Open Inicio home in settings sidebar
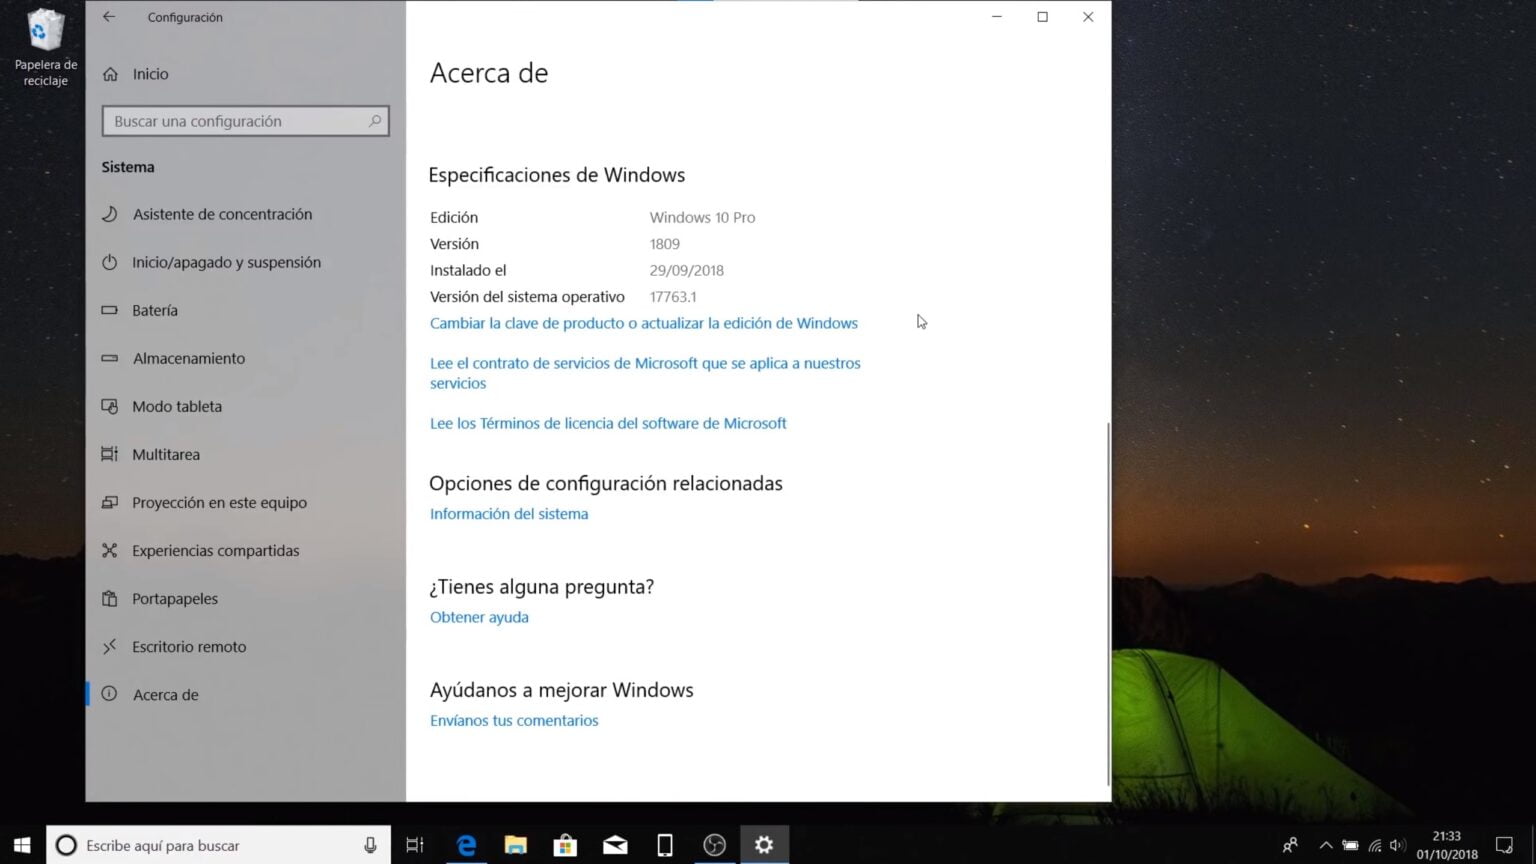The height and width of the screenshot is (864, 1536). [x=150, y=74]
